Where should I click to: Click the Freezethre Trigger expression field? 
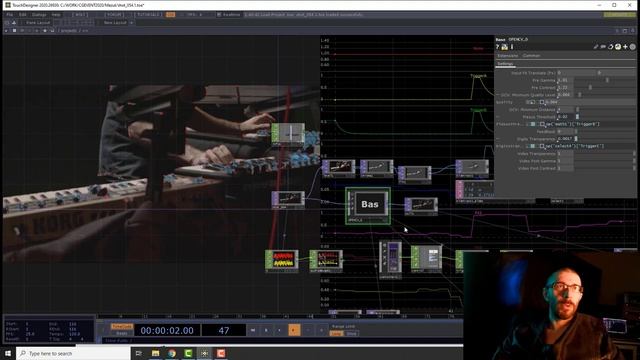(590, 124)
